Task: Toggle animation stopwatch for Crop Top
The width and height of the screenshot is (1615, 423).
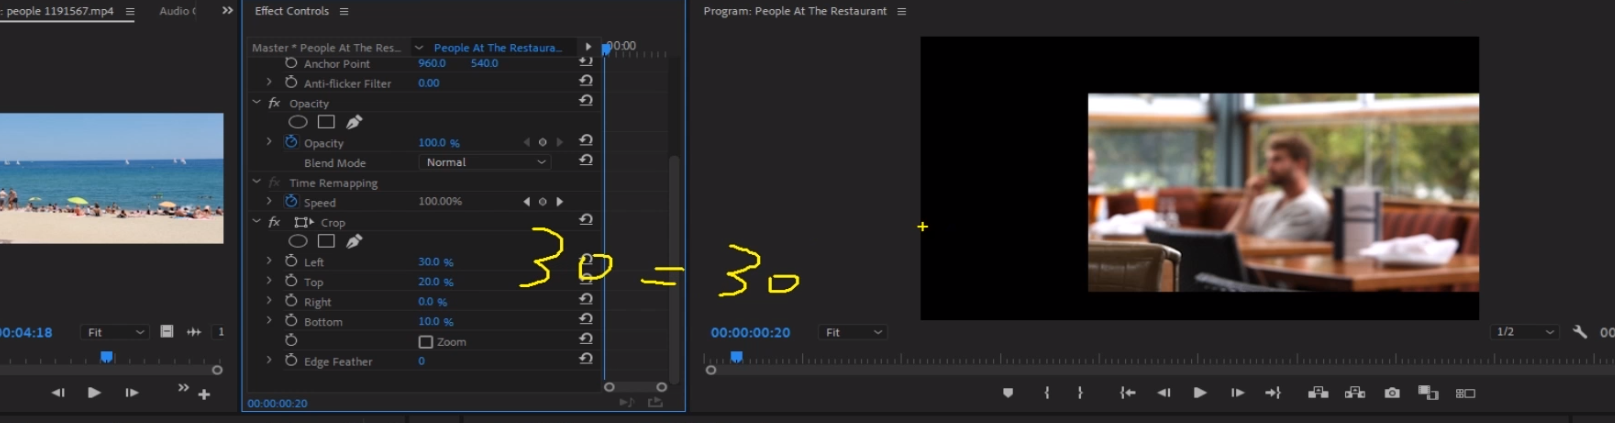Action: pyautogui.click(x=291, y=281)
